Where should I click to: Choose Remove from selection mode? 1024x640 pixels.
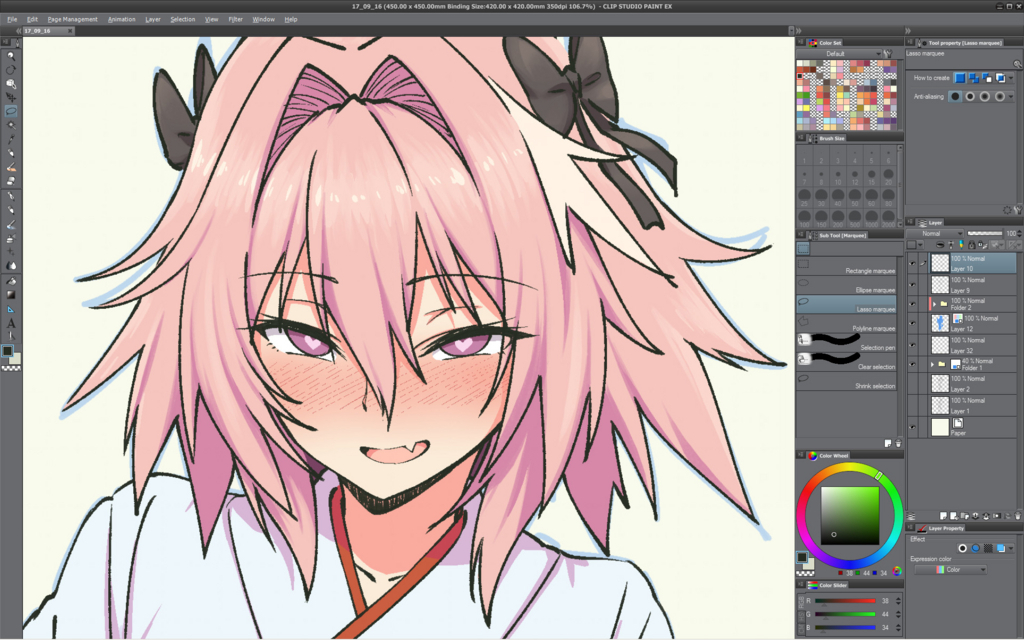(x=987, y=78)
